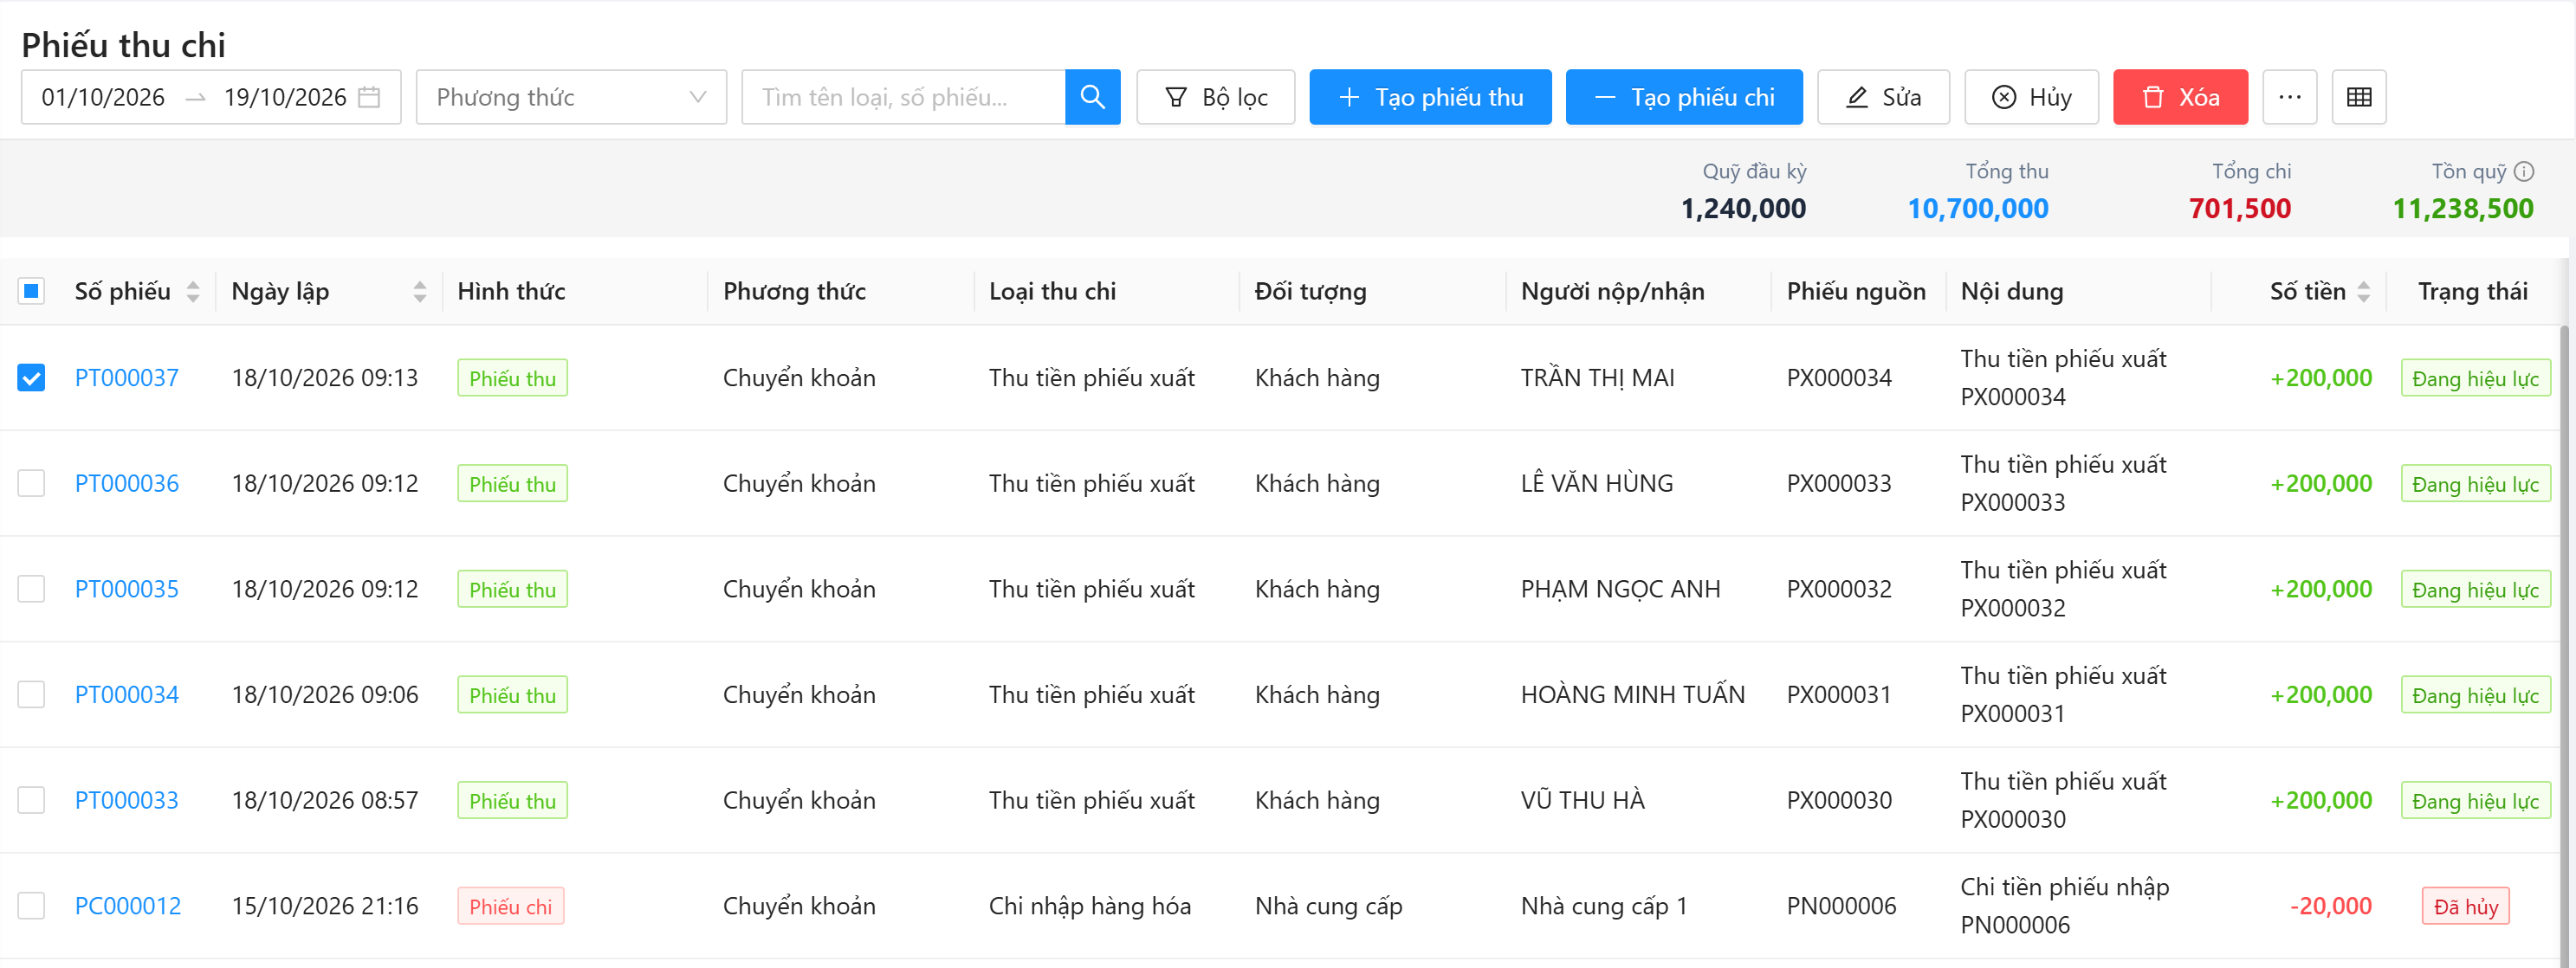Sort by Số phiếu column arrows
Image resolution: width=2576 pixels, height=968 pixels.
tap(193, 291)
